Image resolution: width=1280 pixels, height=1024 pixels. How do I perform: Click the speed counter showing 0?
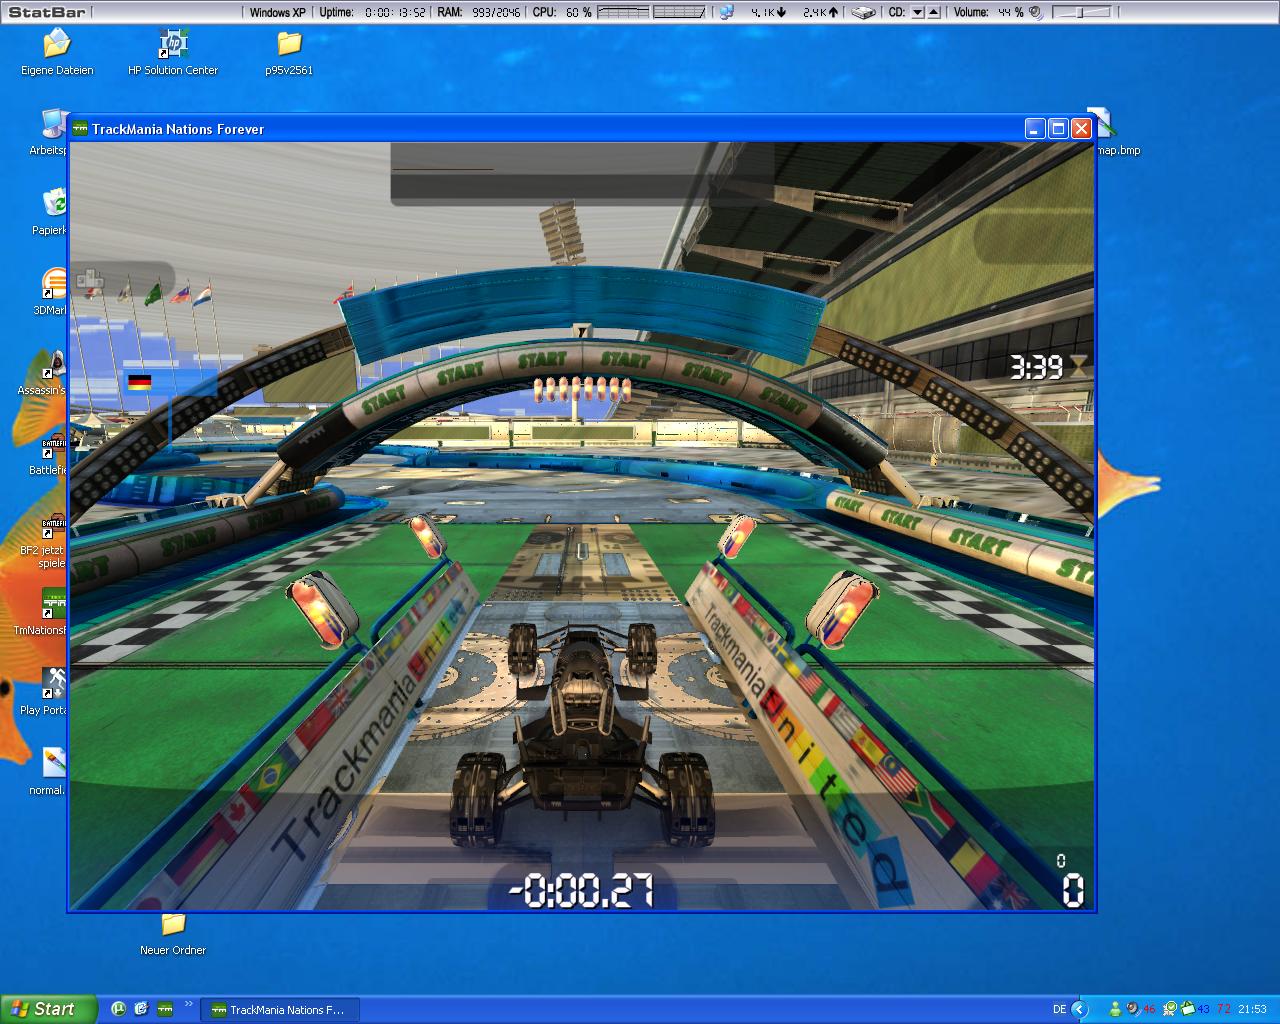tap(1072, 889)
